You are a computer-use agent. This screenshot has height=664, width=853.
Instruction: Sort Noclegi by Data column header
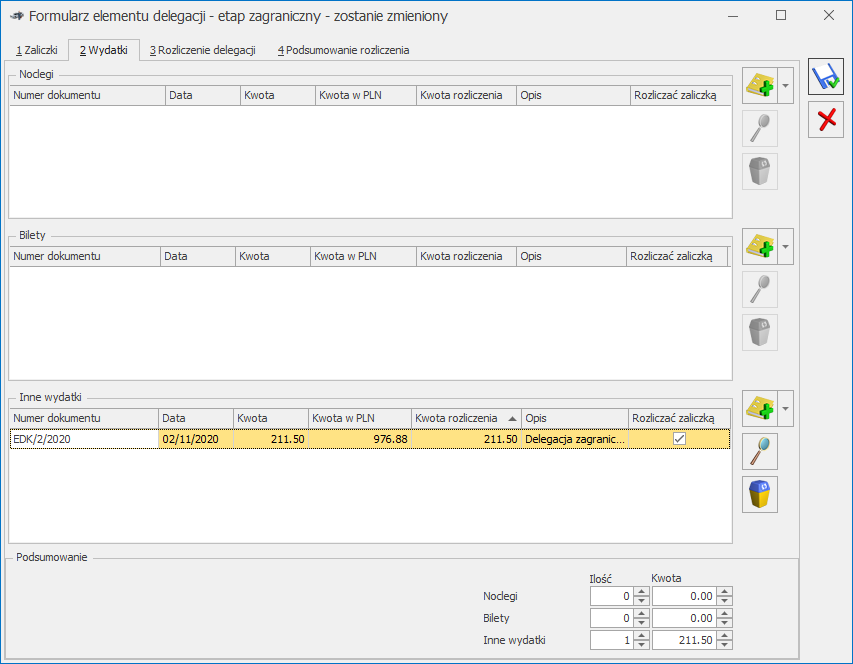(202, 95)
